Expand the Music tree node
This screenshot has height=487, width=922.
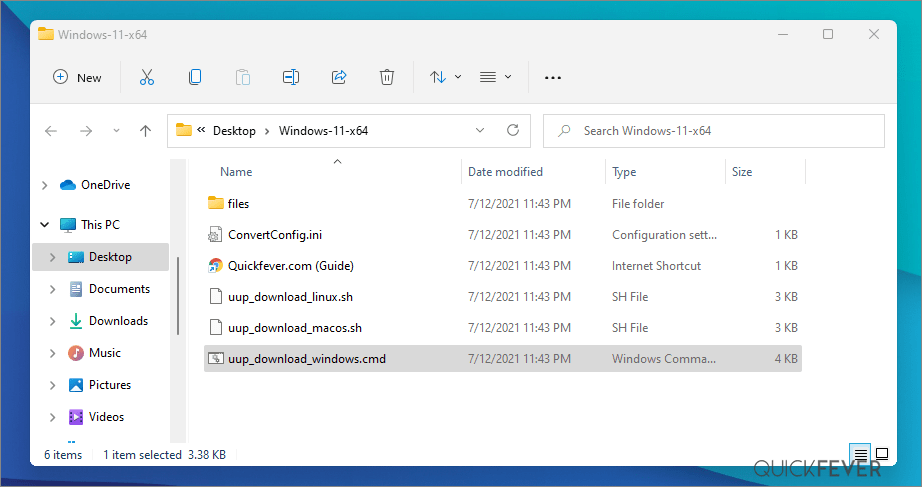[x=52, y=353]
